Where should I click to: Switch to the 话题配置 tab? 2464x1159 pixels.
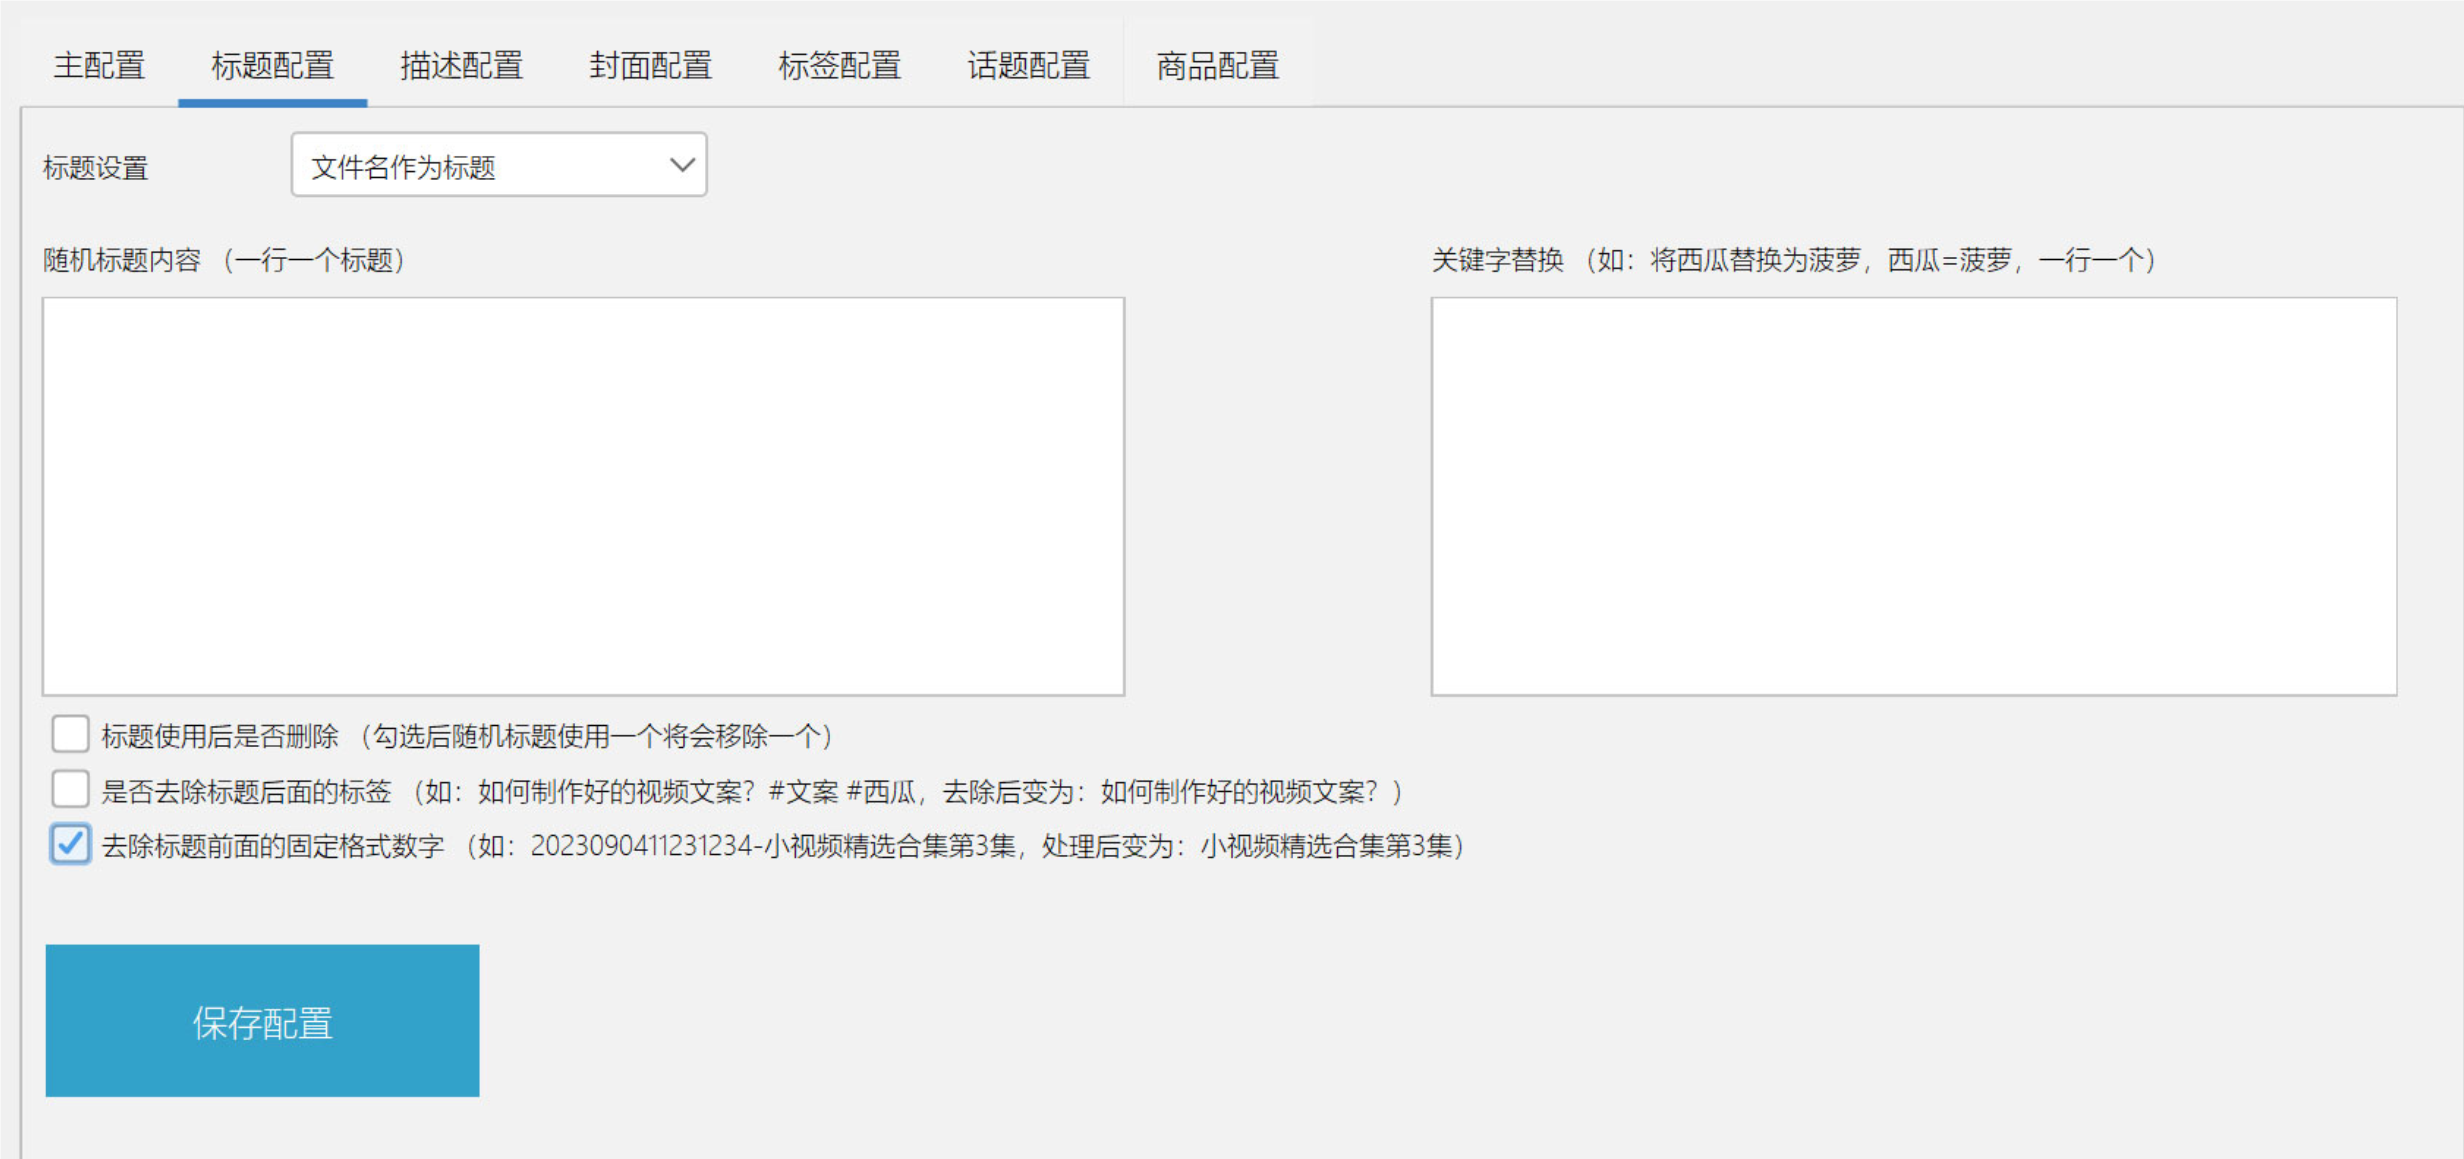[x=1028, y=65]
